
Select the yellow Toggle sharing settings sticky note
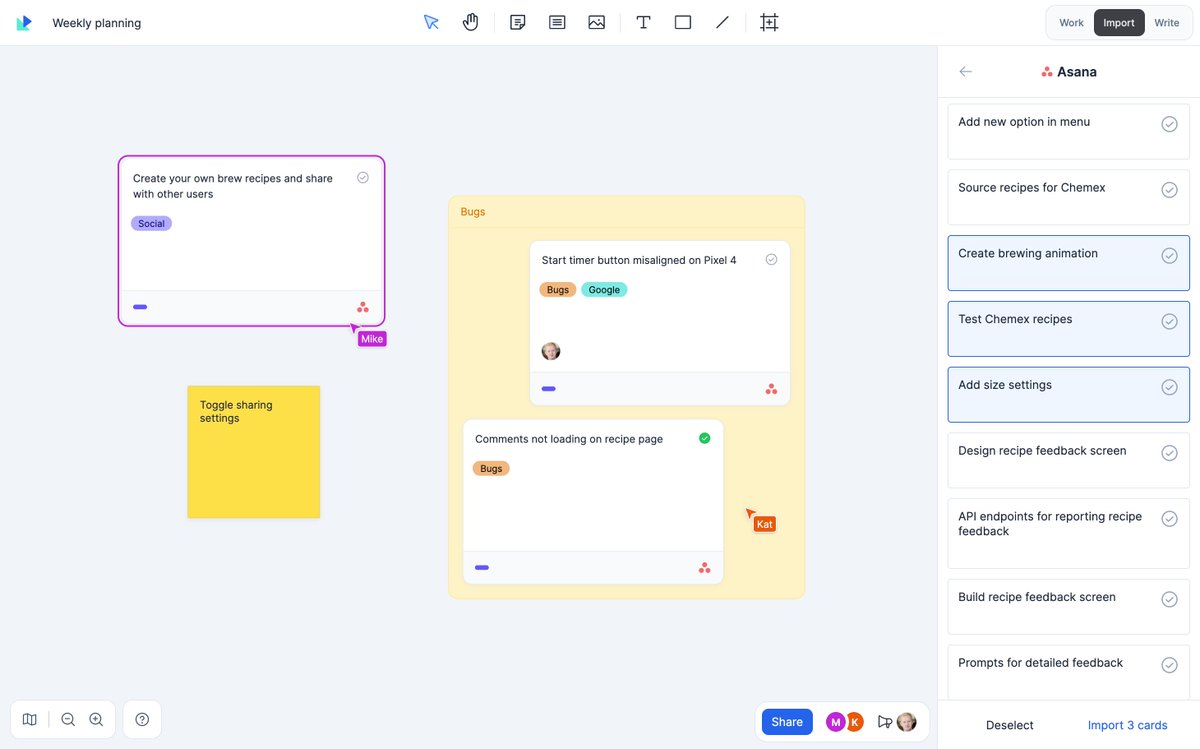(x=254, y=452)
